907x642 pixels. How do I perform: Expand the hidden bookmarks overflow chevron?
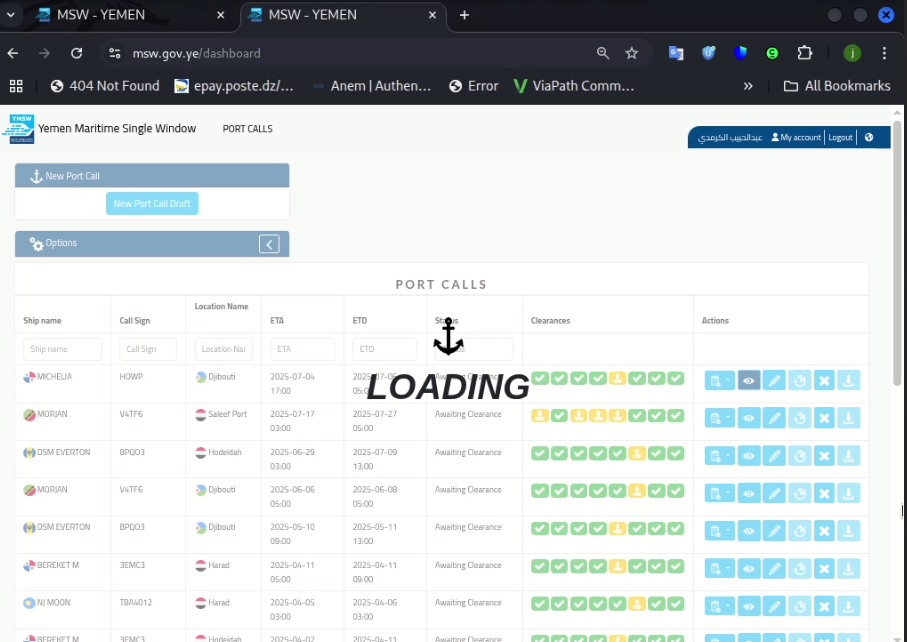pos(748,86)
